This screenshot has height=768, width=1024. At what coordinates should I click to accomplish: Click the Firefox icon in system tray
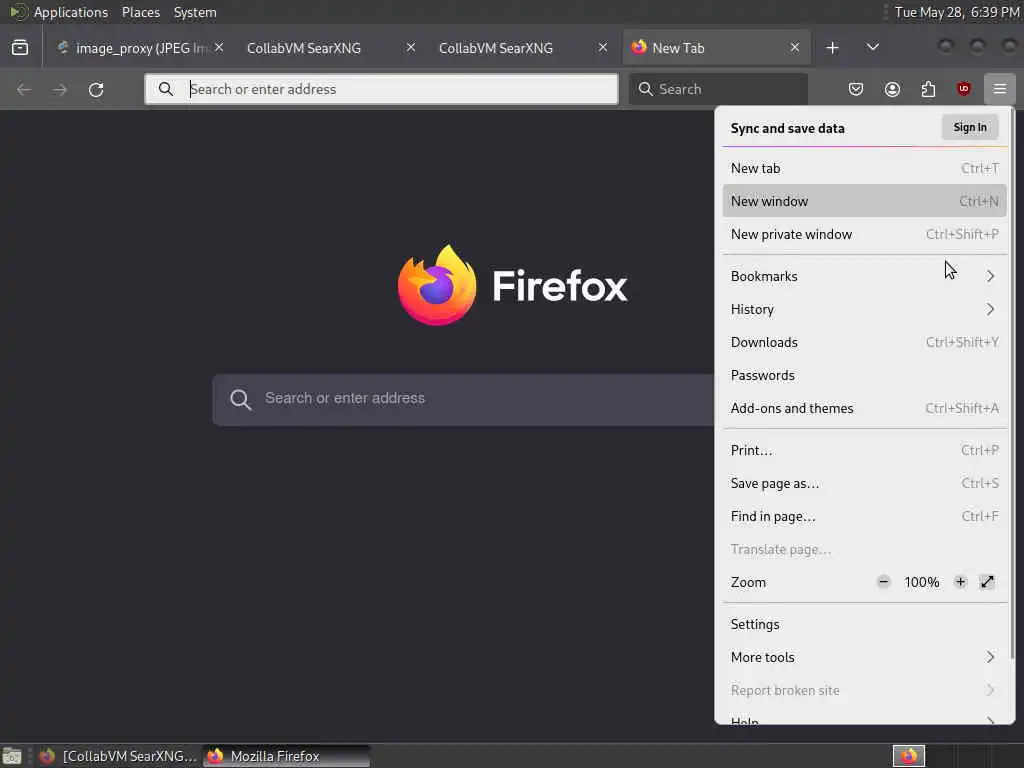[x=909, y=756]
